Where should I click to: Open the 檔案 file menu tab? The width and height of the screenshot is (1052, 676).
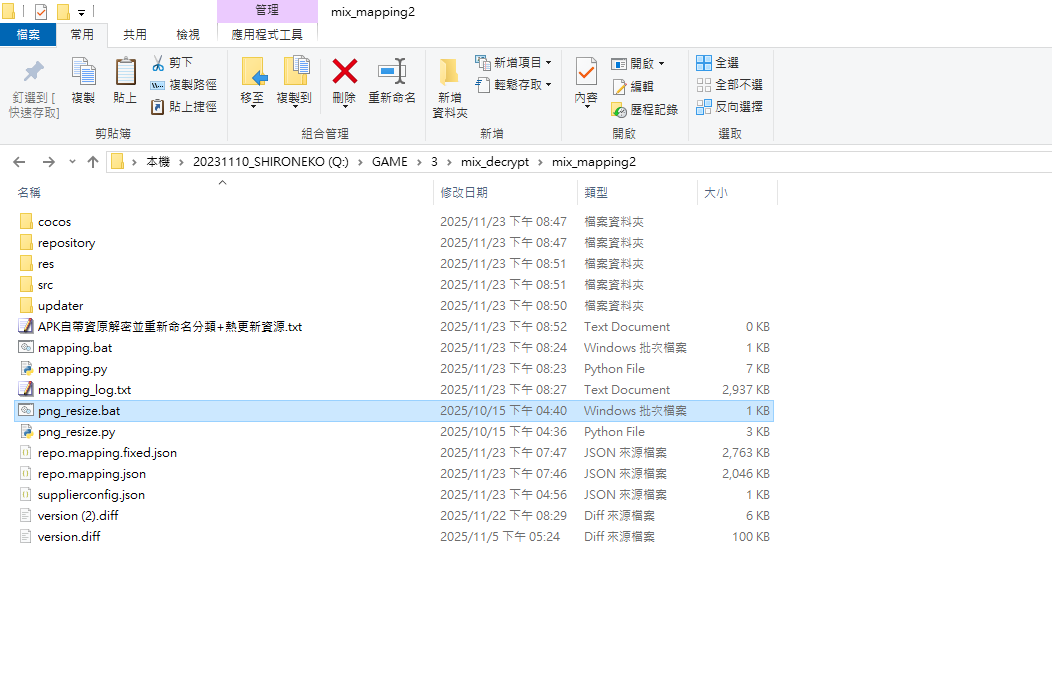[x=28, y=34]
